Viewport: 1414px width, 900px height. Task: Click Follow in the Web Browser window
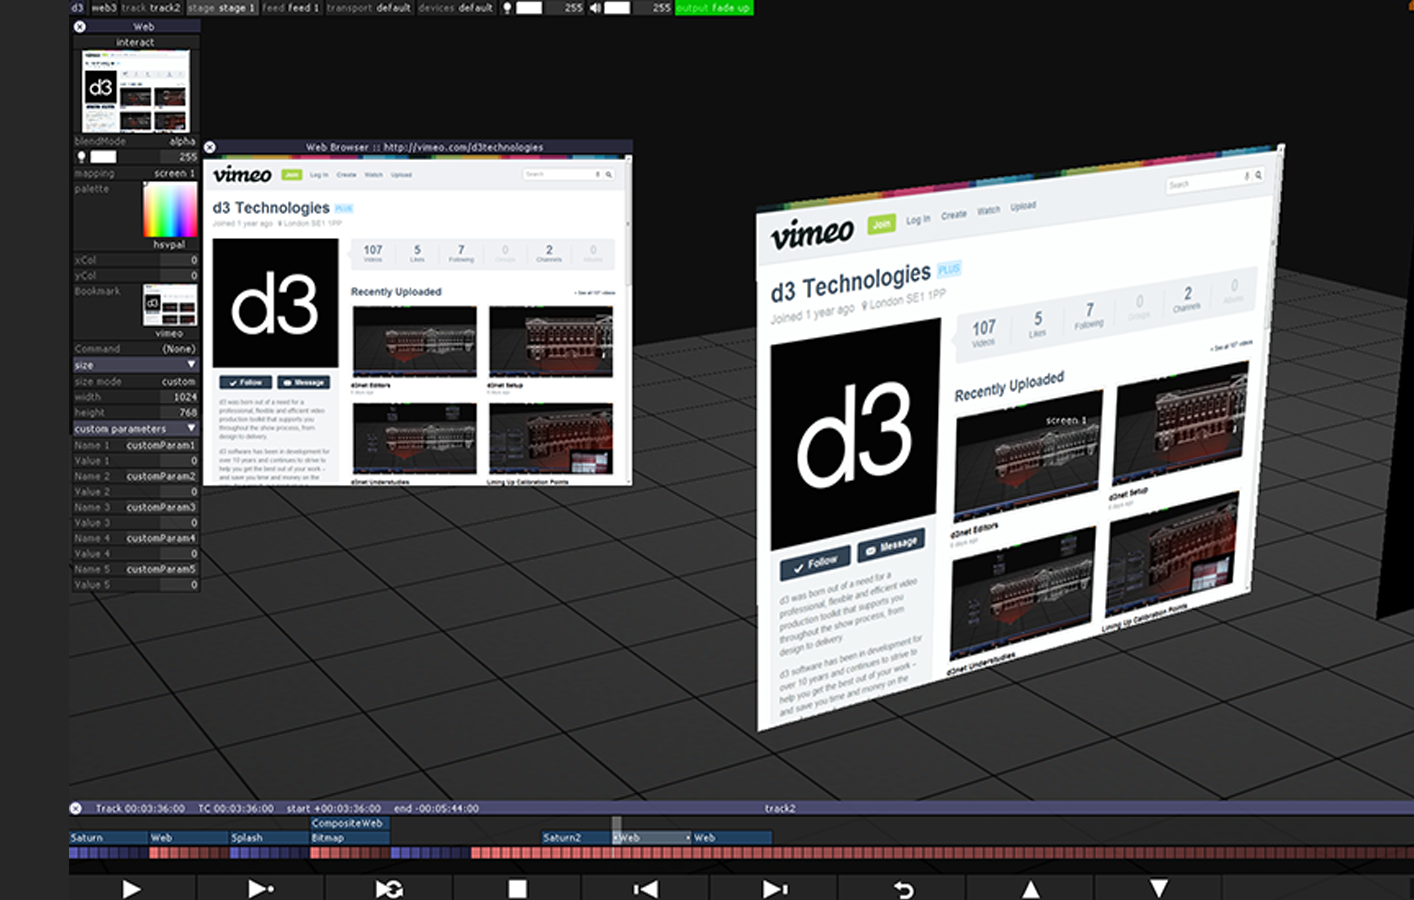tap(245, 382)
